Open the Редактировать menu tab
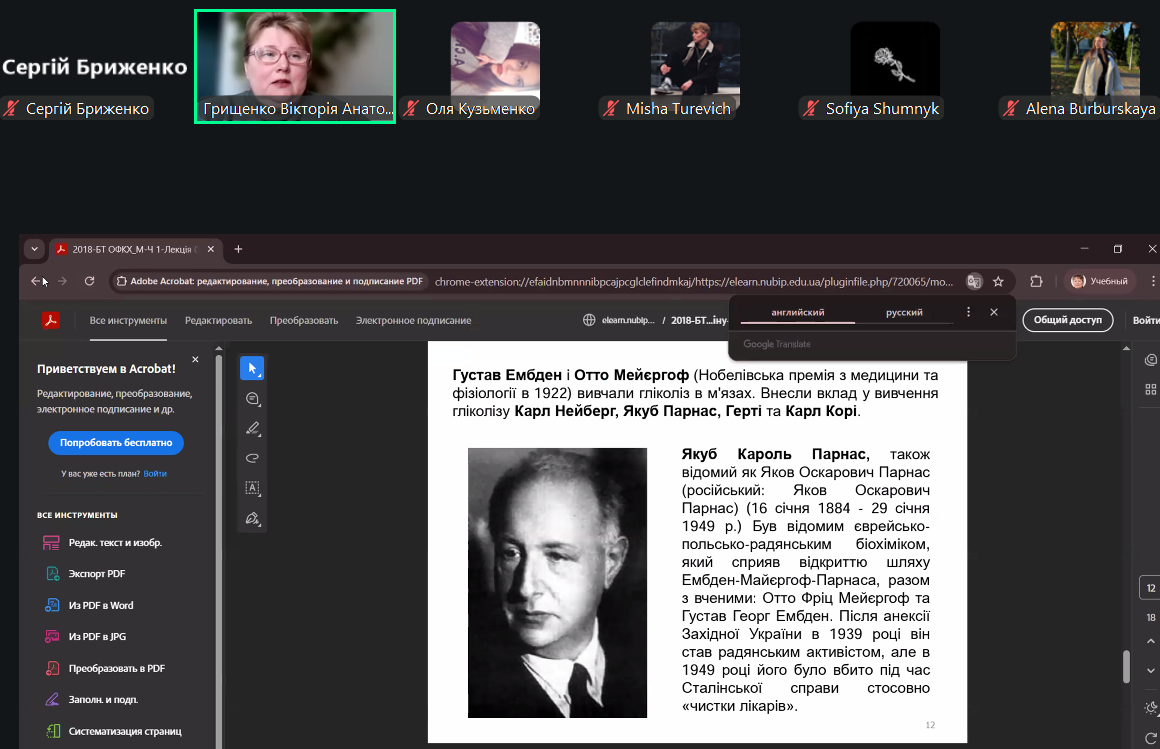Screen dimensions: 1160x749 [218, 321]
